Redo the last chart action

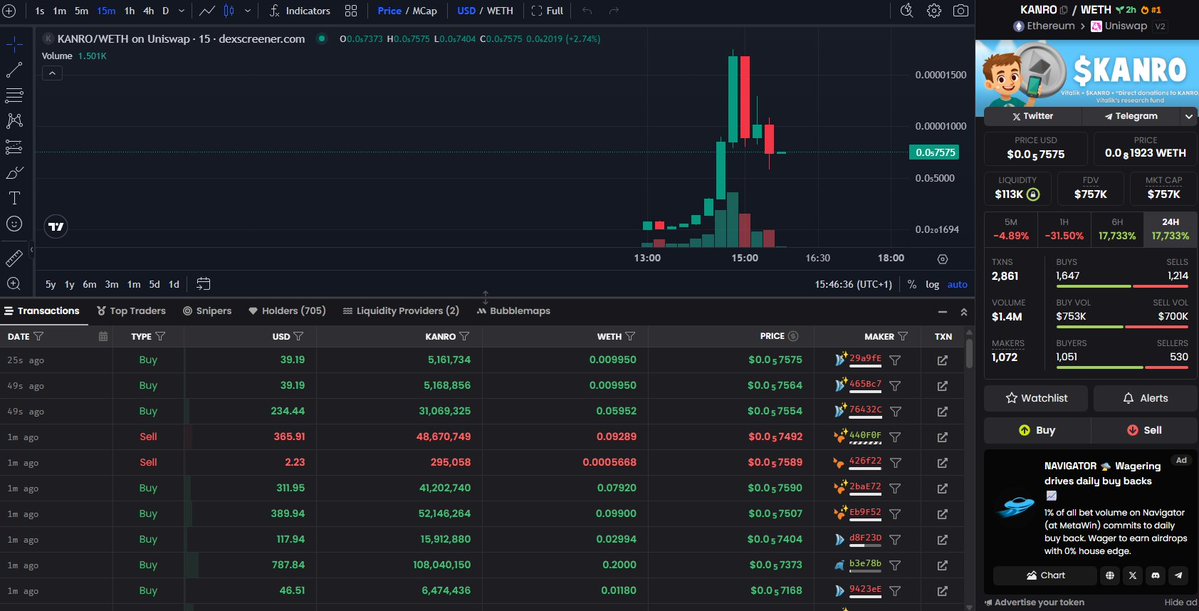click(613, 11)
